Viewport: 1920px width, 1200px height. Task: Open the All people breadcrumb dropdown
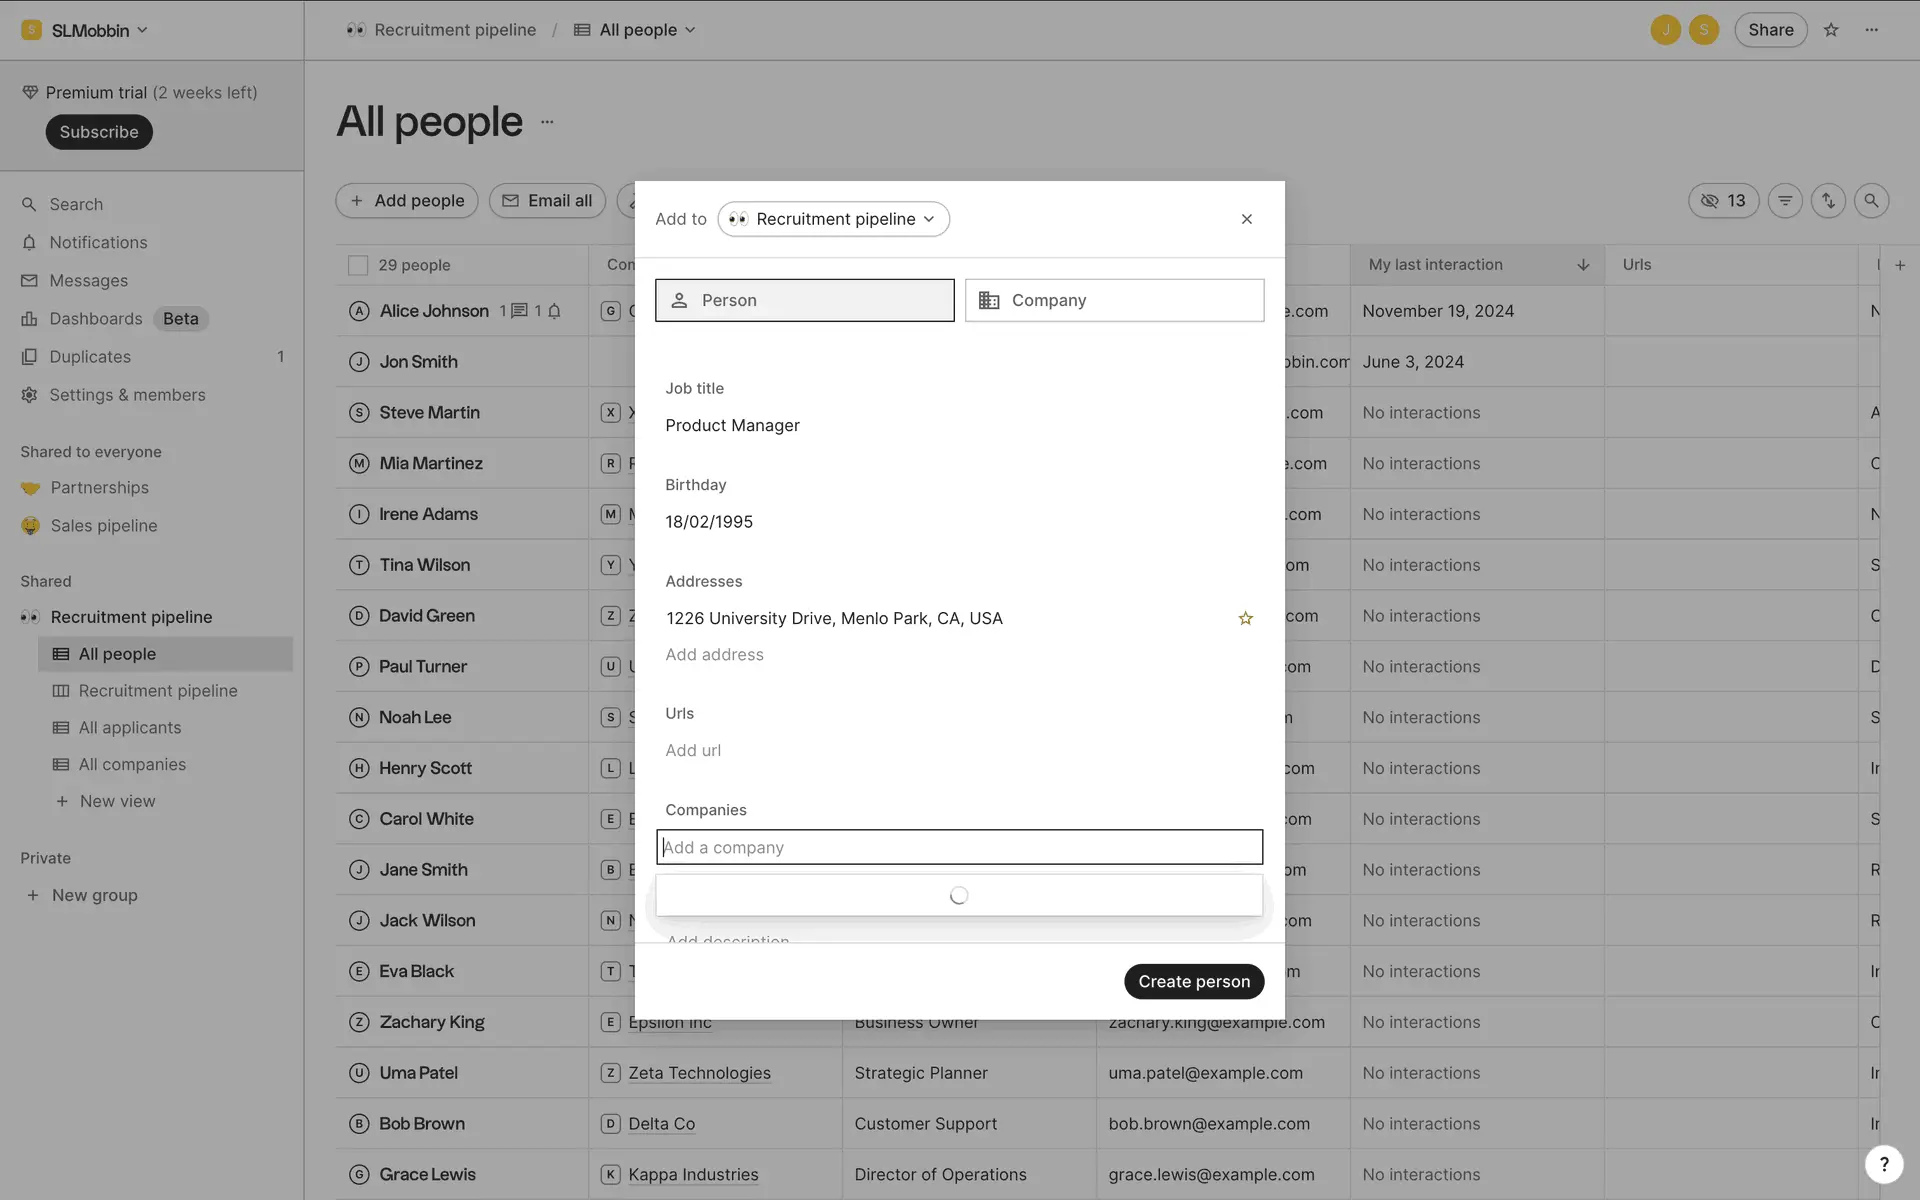(636, 30)
